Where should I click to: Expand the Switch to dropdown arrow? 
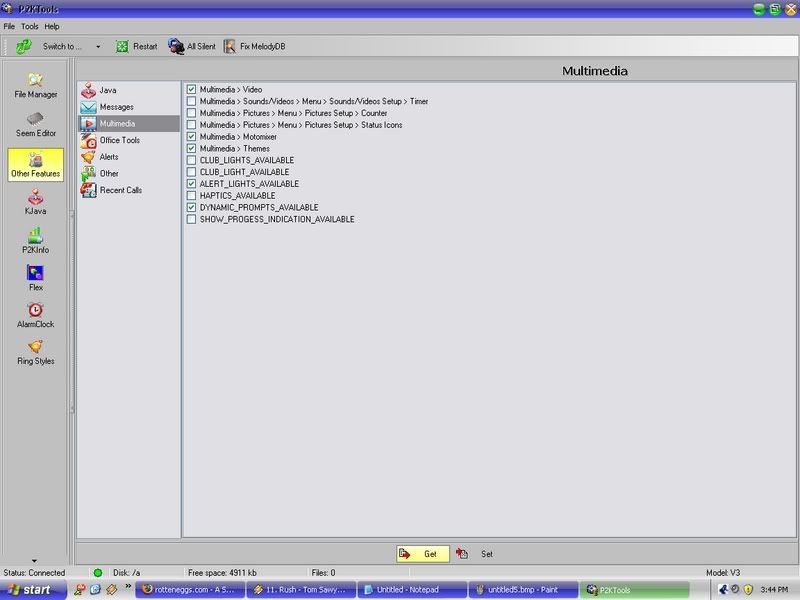tap(98, 47)
